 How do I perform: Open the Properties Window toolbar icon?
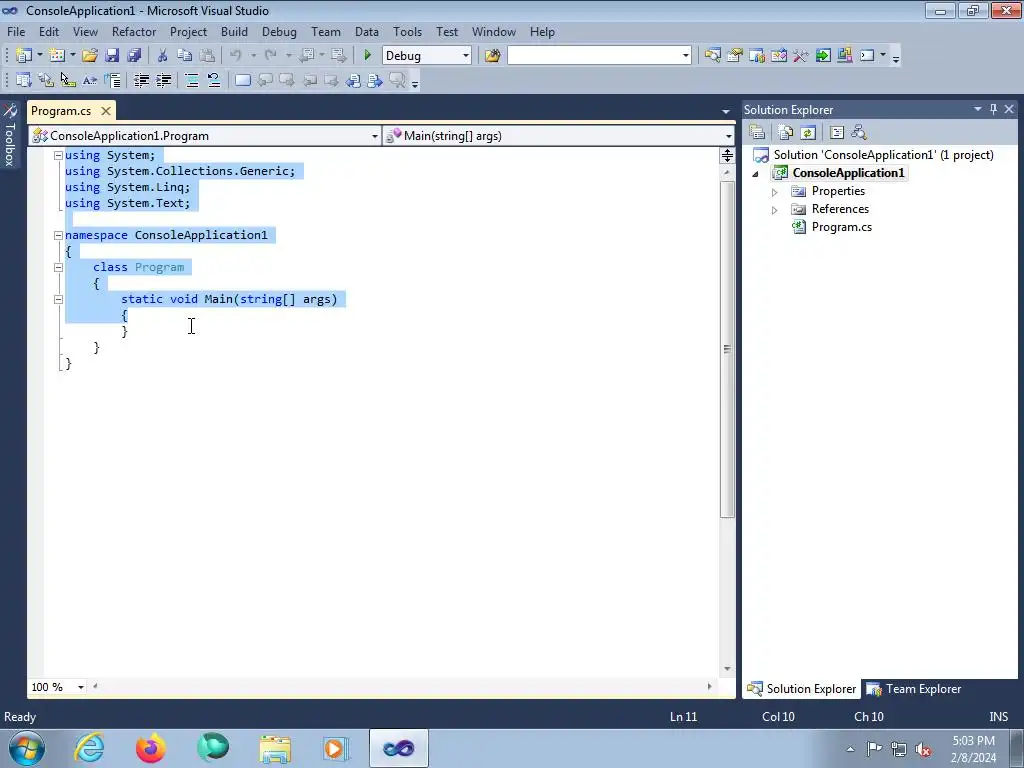pyautogui.click(x=735, y=56)
